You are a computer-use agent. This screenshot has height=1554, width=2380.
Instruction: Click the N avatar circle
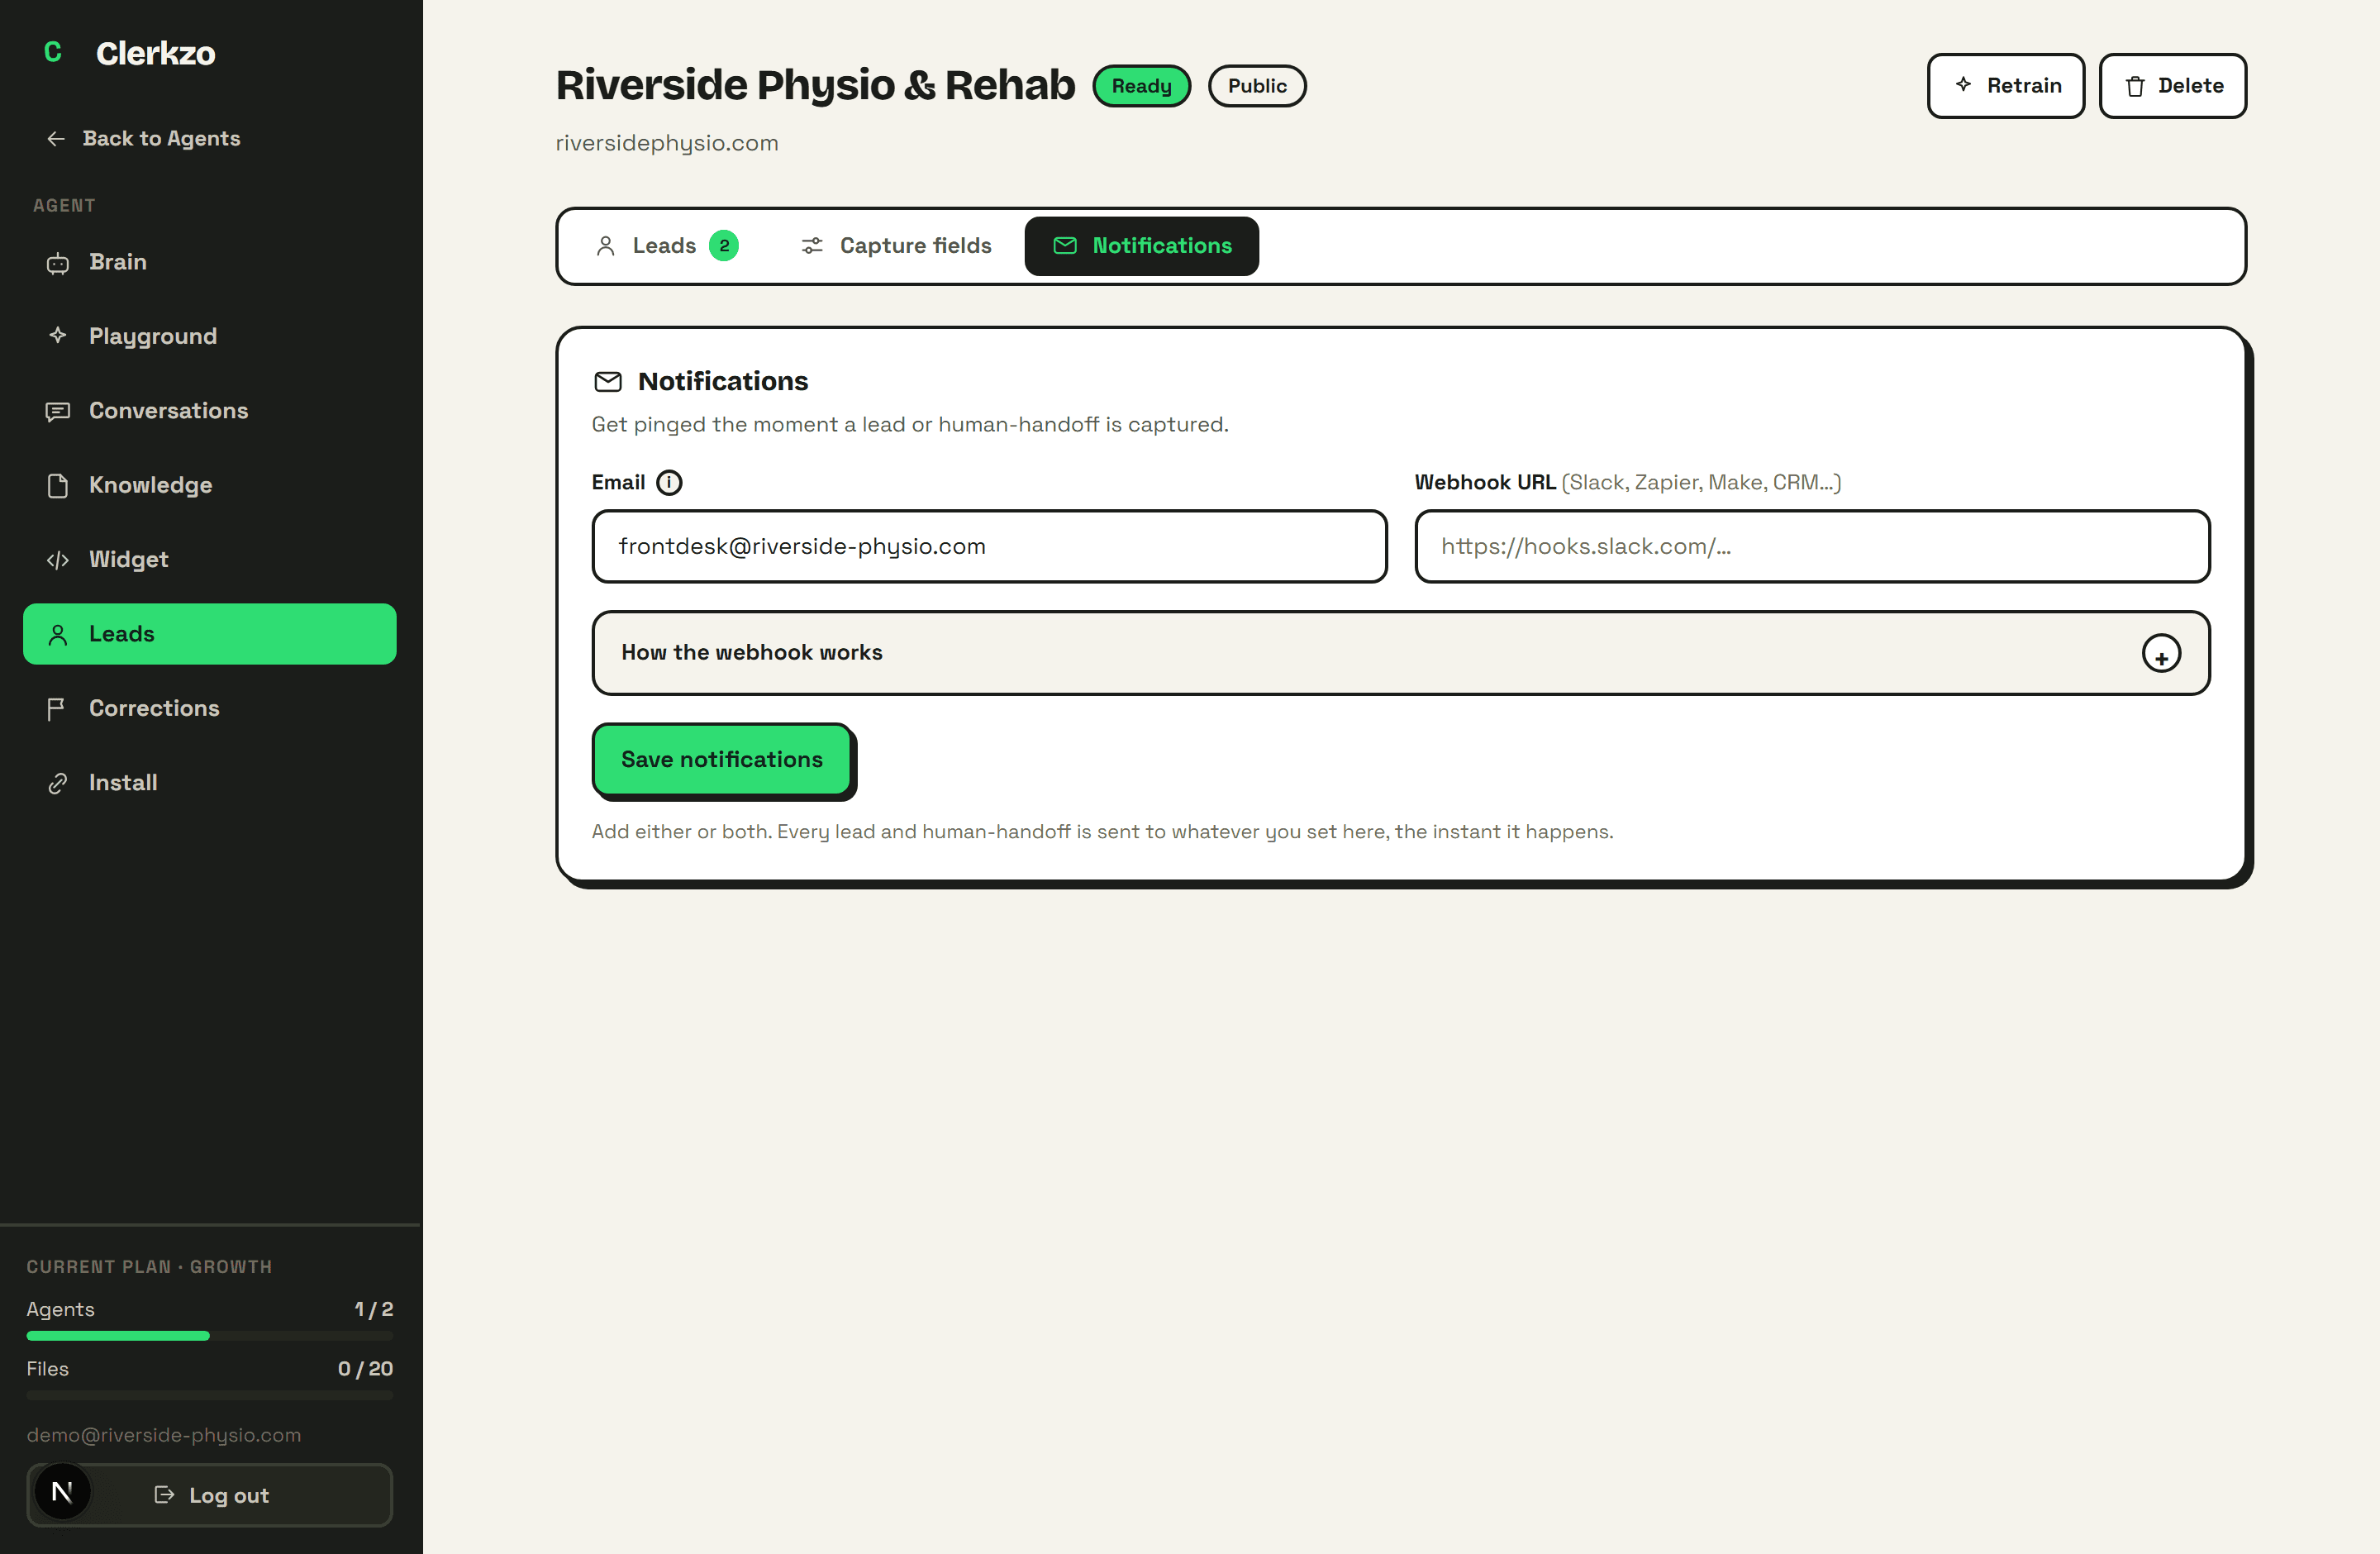(x=62, y=1493)
